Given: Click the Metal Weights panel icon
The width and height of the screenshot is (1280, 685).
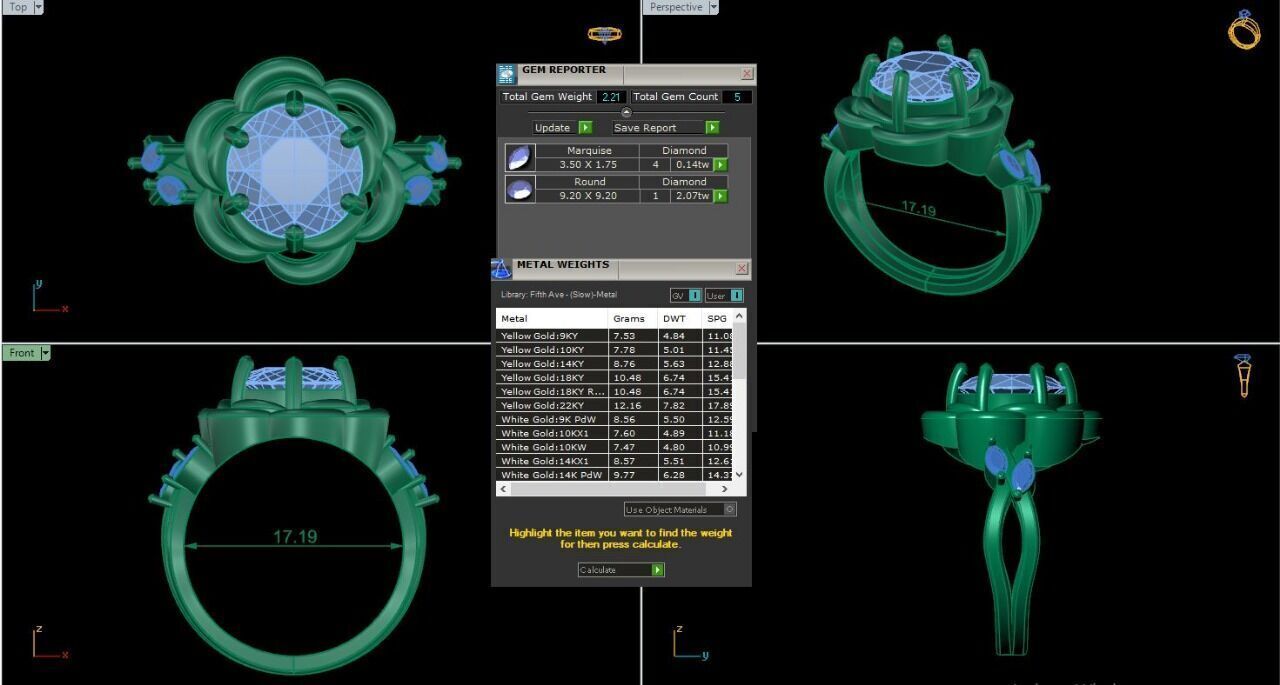Looking at the screenshot, I should 501,269.
